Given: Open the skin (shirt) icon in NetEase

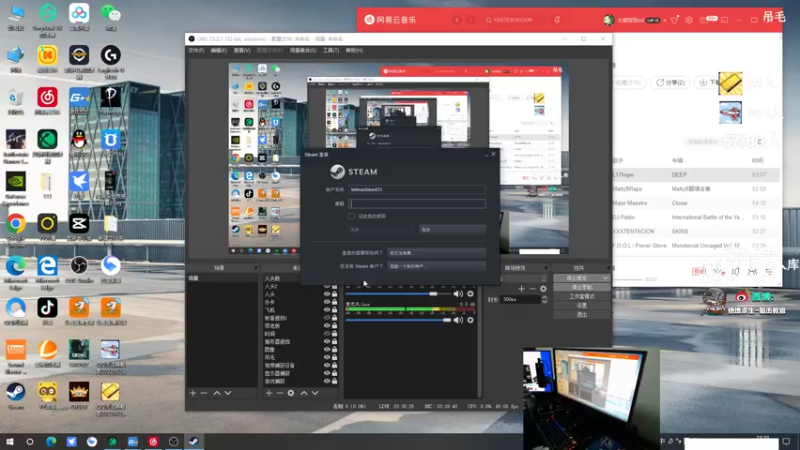Looking at the screenshot, I should (674, 20).
